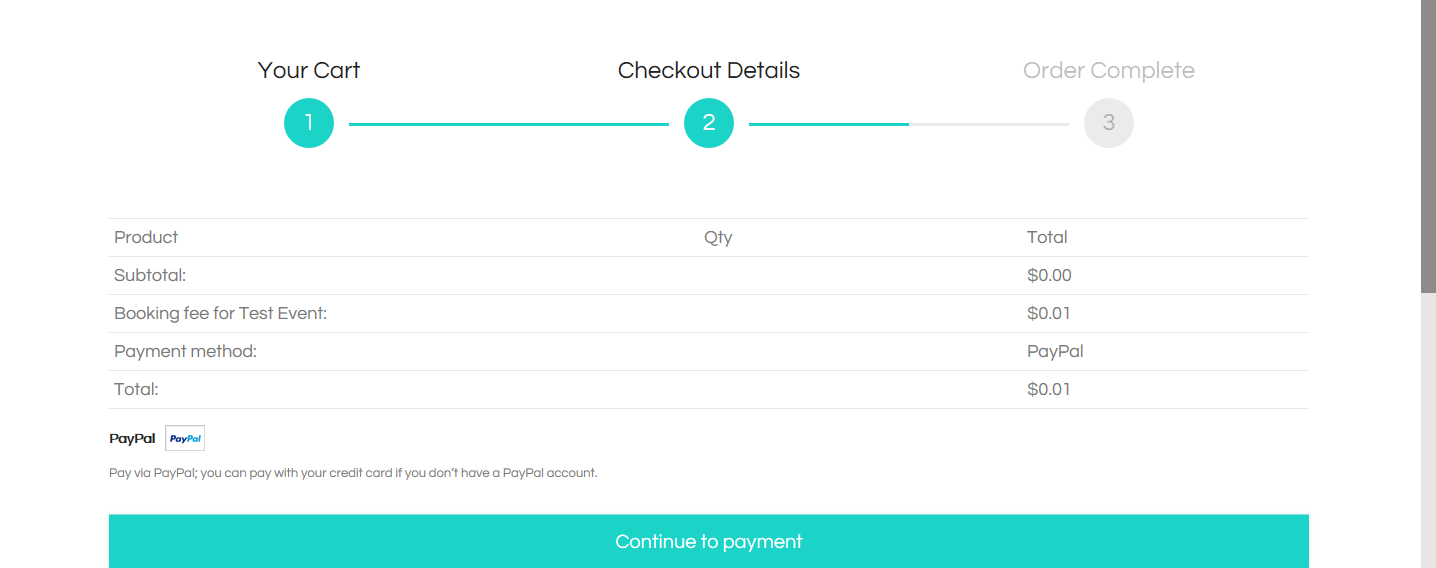Click the progress line between steps 2 and 3
This screenshot has width=1436, height=568.
click(x=909, y=124)
